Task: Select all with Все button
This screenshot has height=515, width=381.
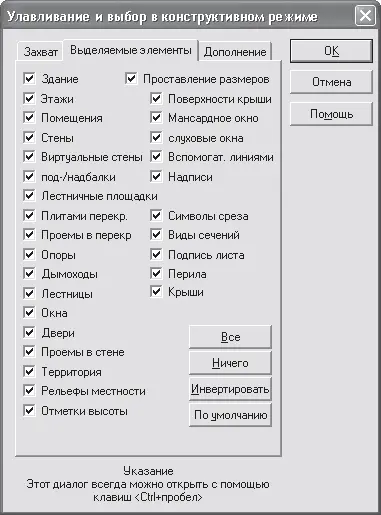Action: pos(230,337)
